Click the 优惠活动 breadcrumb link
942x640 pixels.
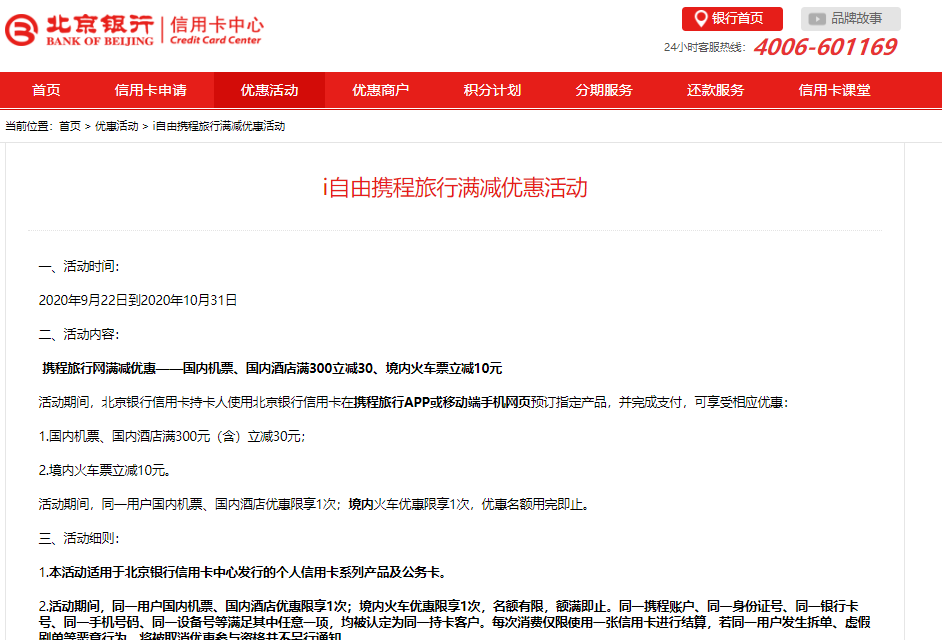click(117, 126)
